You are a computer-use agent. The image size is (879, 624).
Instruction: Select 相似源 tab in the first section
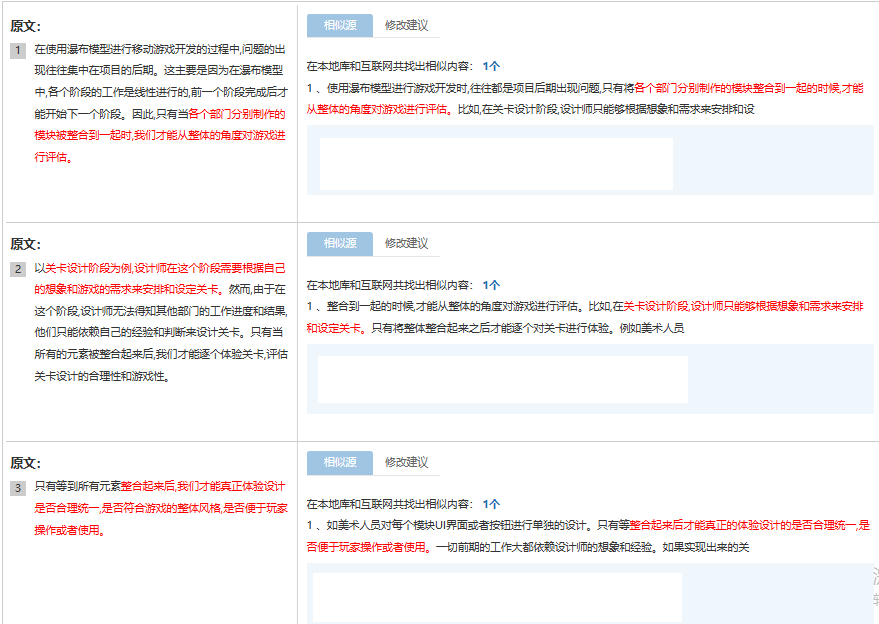pyautogui.click(x=339, y=25)
